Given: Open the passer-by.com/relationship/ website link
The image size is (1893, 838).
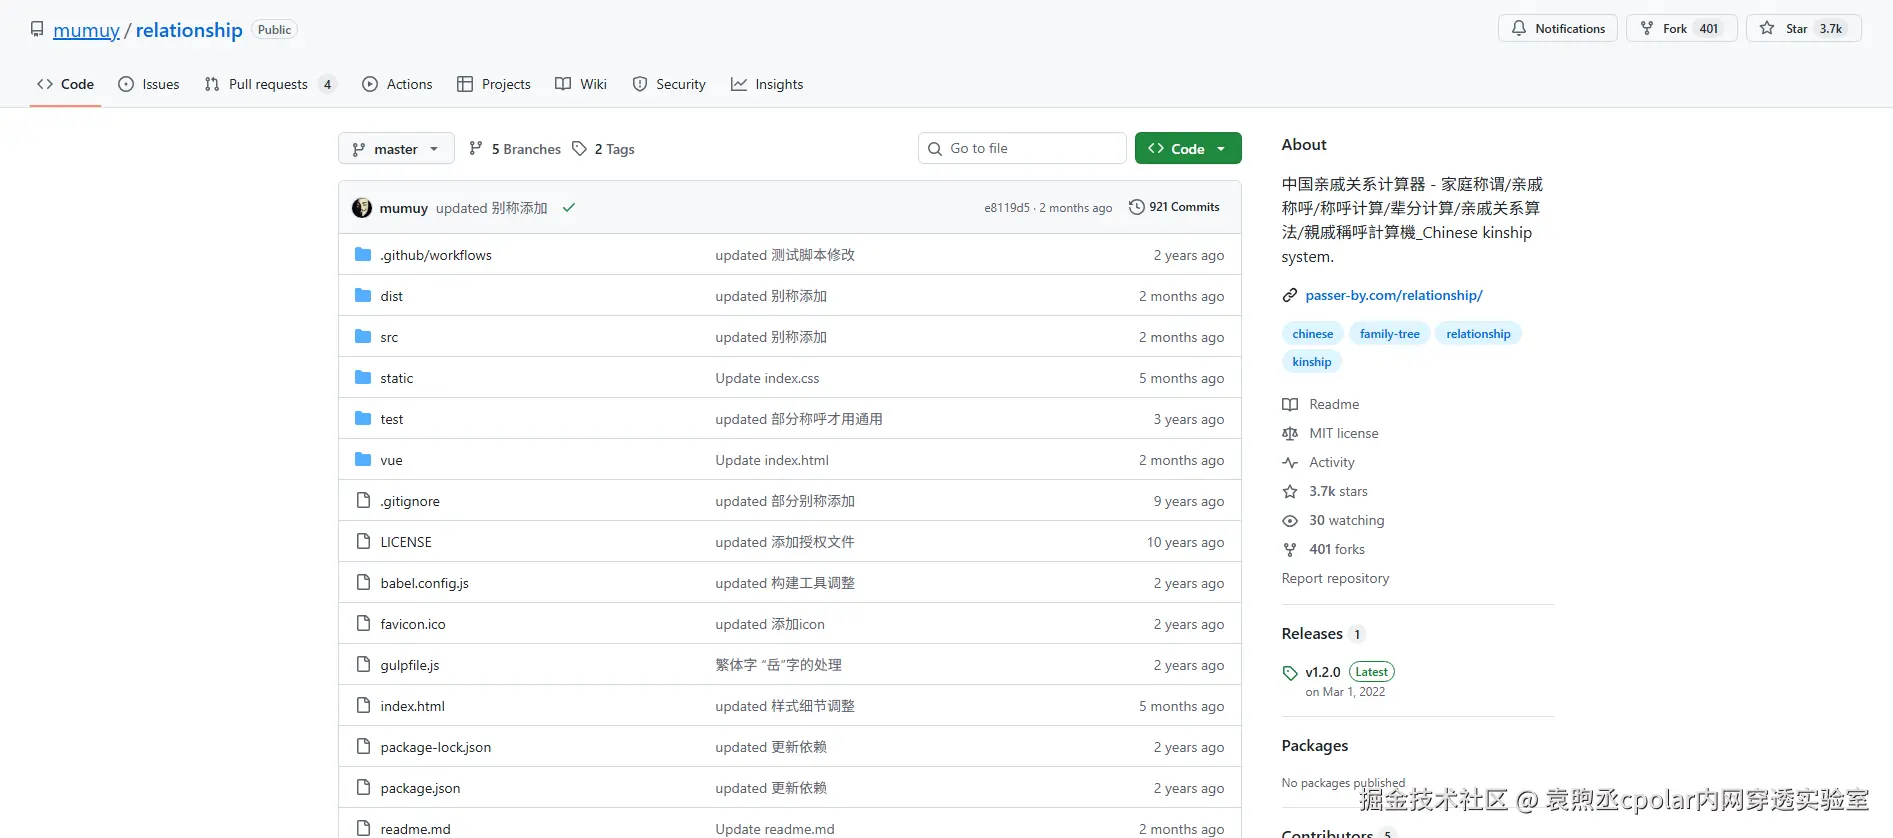Looking at the screenshot, I should click(1394, 295).
